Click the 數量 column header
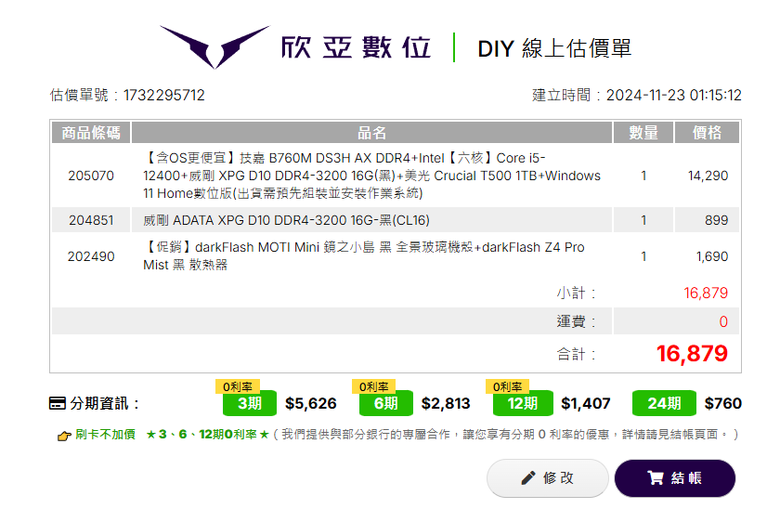The width and height of the screenshot is (780, 522). pos(643,133)
